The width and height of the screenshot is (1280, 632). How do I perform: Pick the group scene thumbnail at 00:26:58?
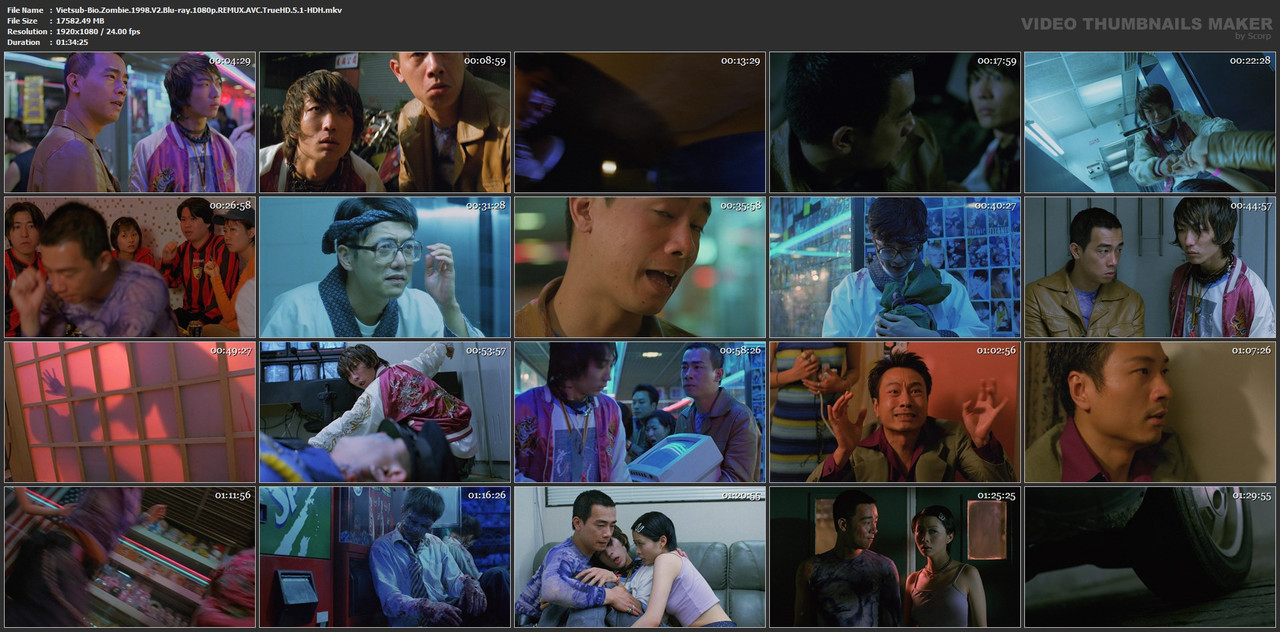point(130,267)
